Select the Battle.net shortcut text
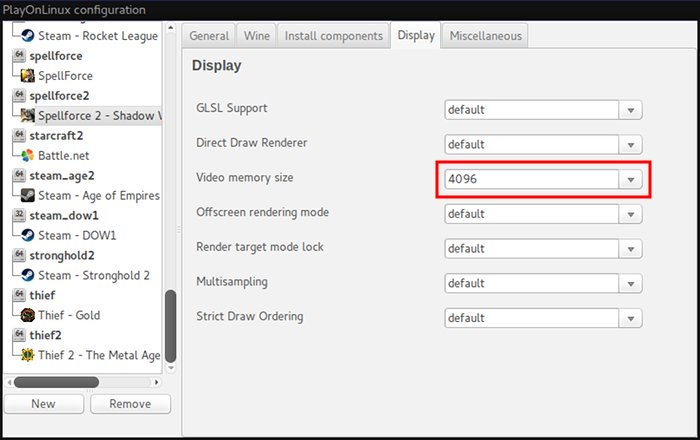 coord(64,155)
